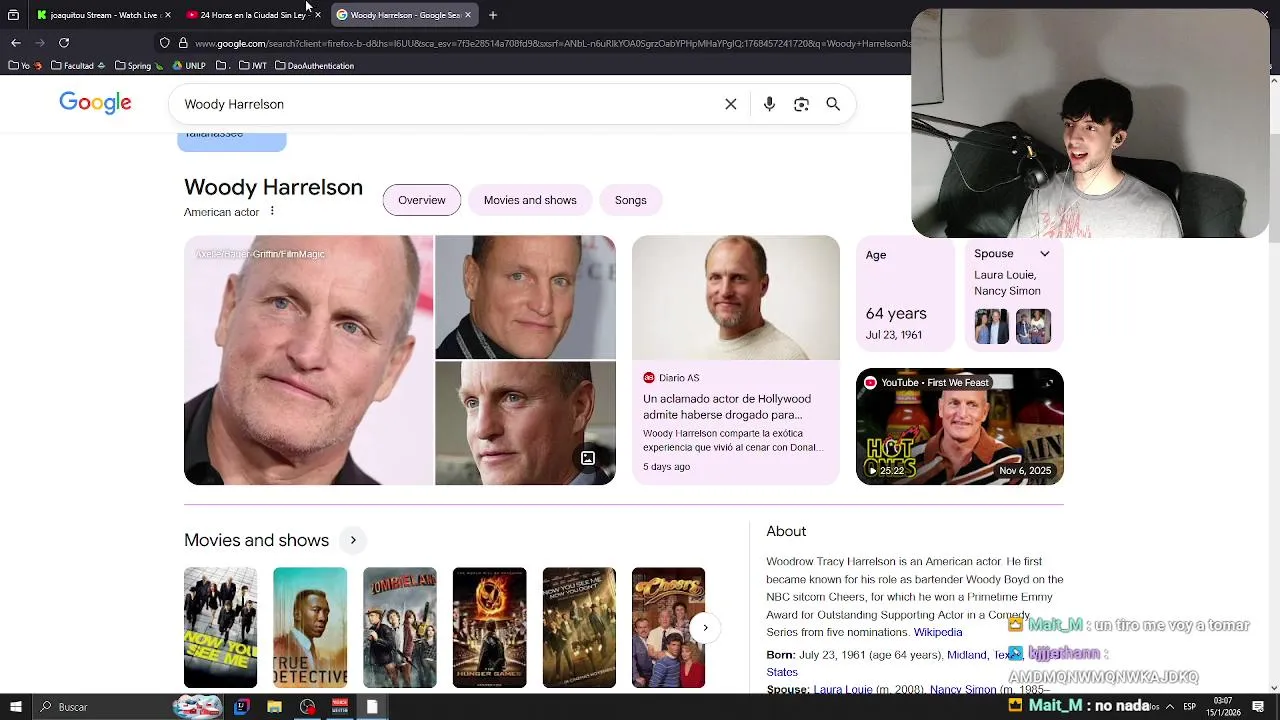Open IntelliJ IDEA icon in taskbar
This screenshot has height=720, width=1280.
click(241, 707)
